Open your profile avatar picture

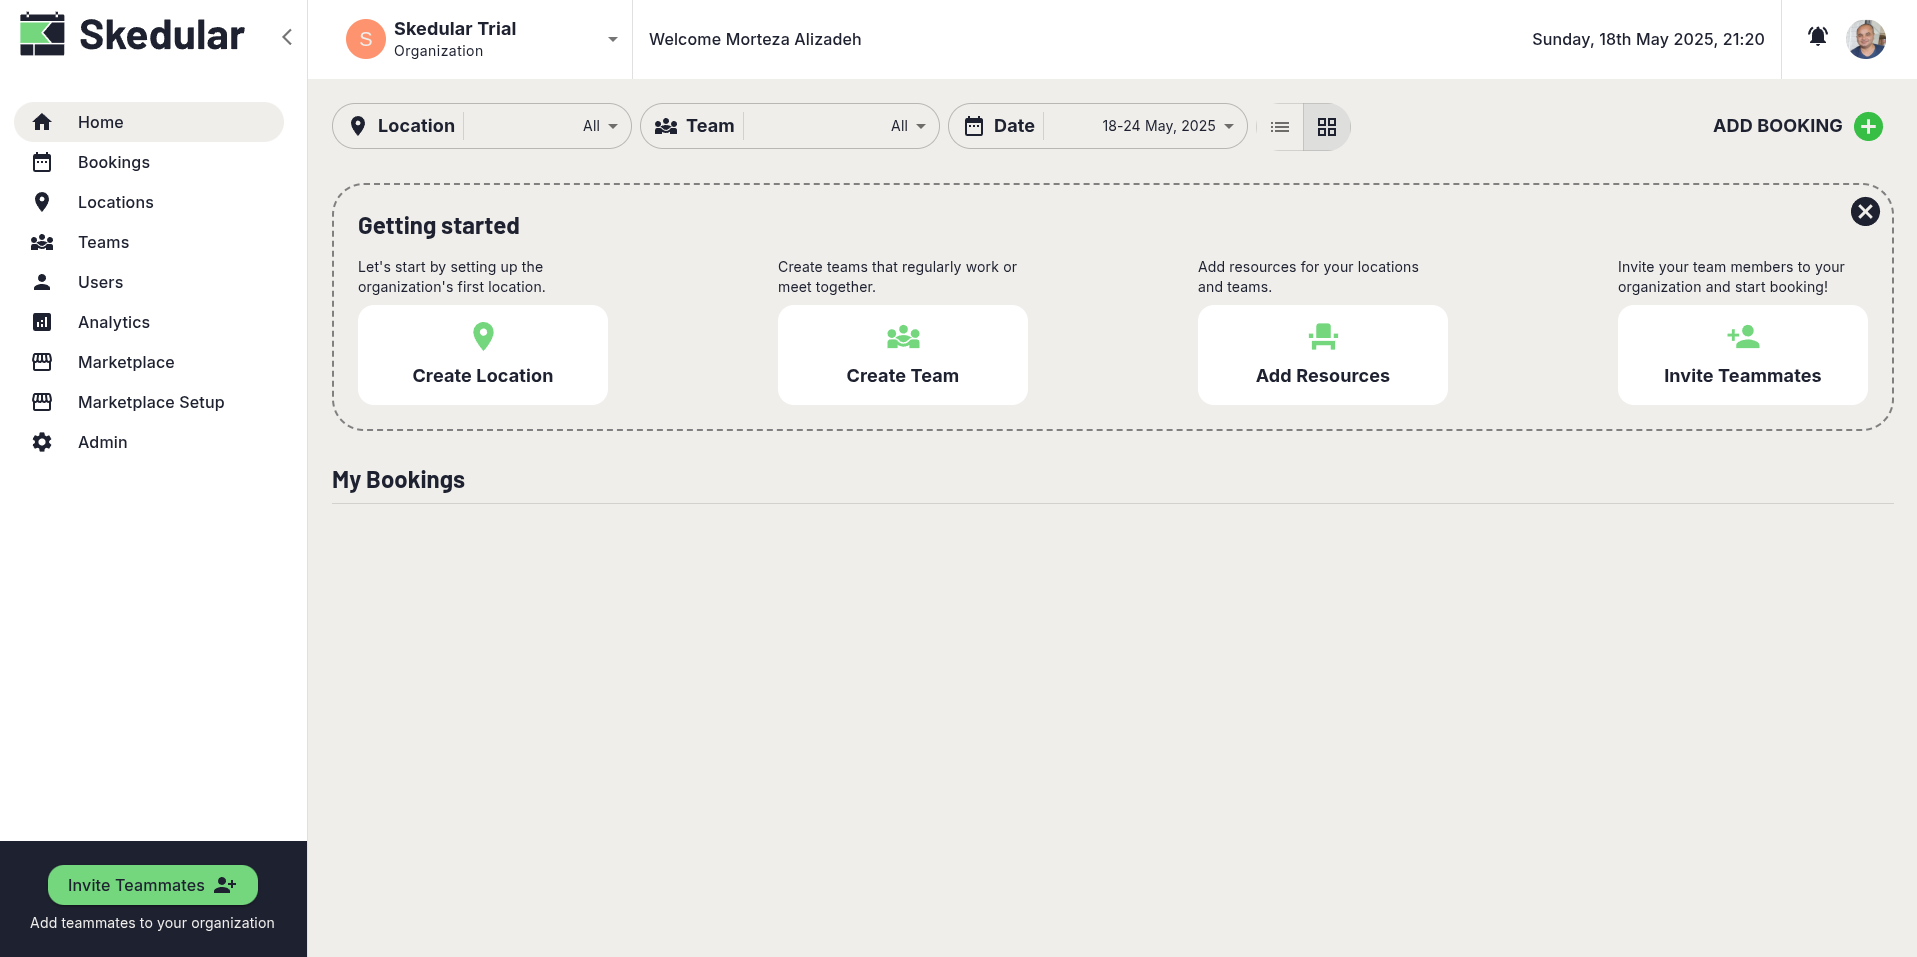pyautogui.click(x=1866, y=39)
